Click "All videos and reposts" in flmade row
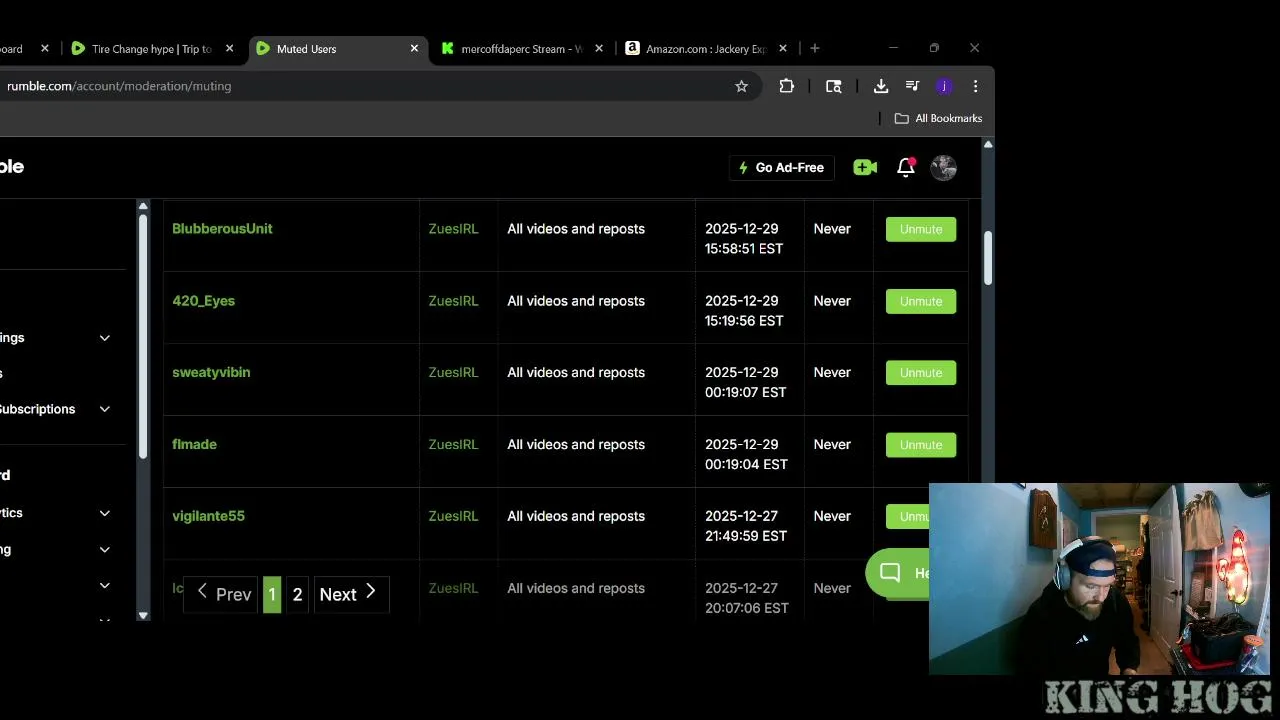Screen dimensions: 1280x720 [576, 444]
